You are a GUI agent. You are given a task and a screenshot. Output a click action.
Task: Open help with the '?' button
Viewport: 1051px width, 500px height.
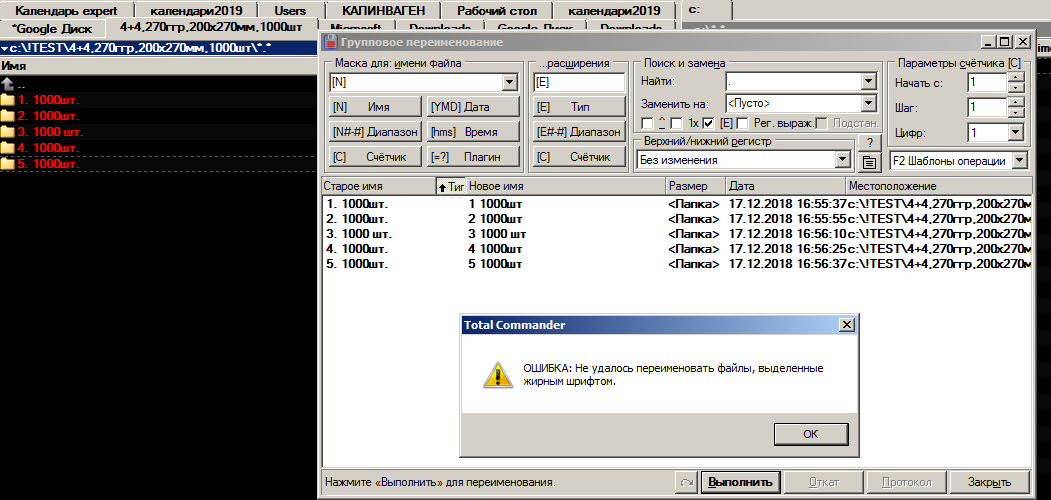coord(869,142)
